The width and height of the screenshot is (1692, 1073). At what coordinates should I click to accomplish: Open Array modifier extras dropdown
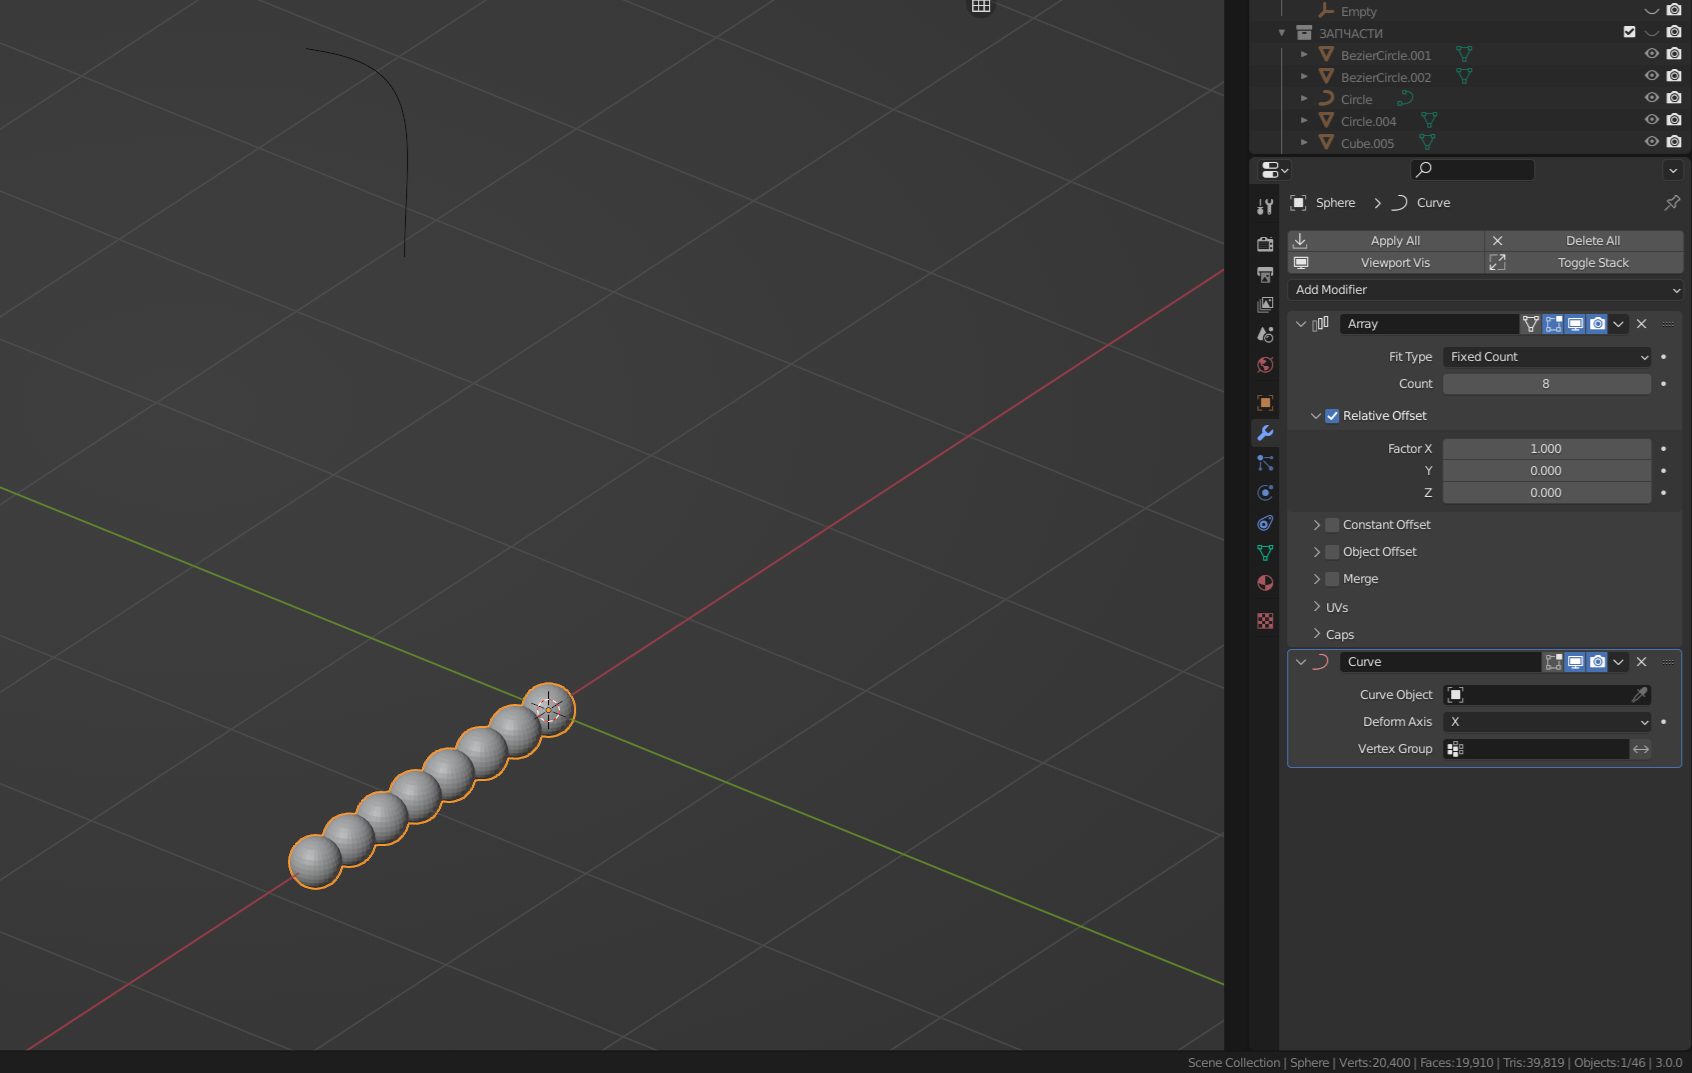coord(1619,324)
